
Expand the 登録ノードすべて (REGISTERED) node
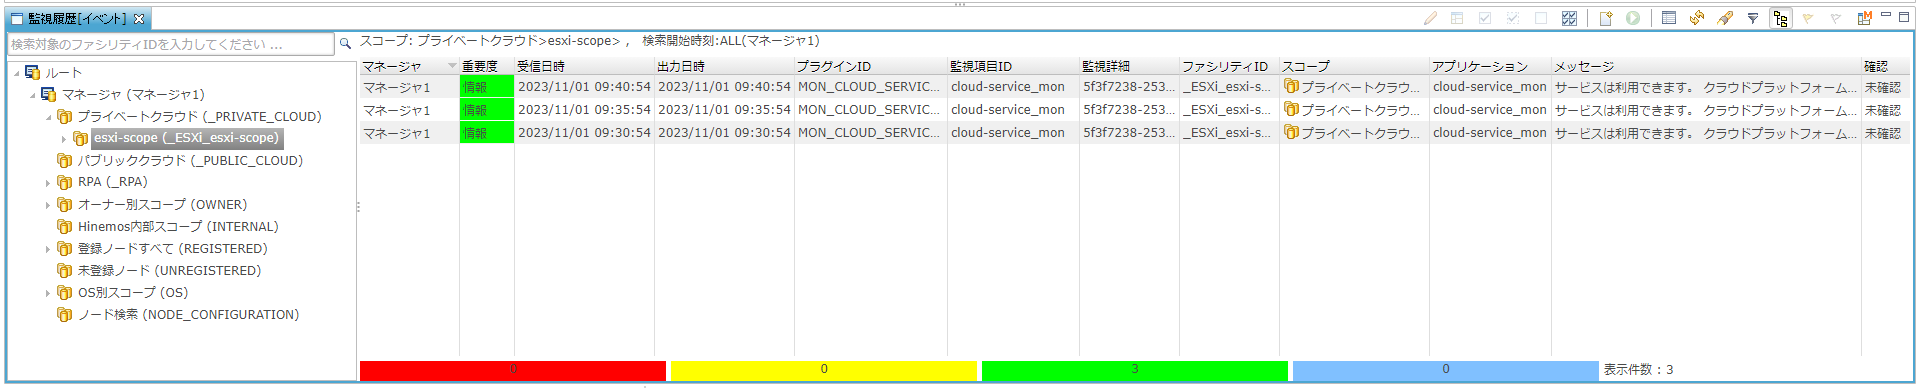48,249
